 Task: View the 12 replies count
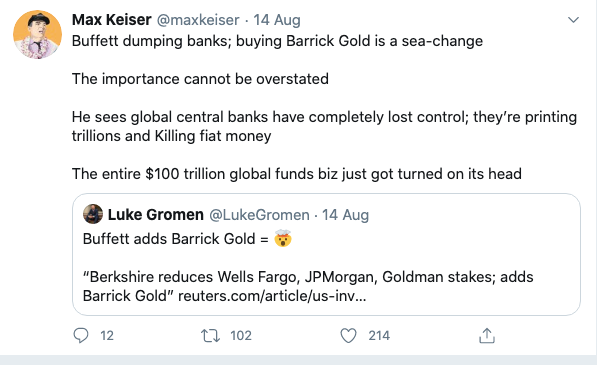coord(107,335)
